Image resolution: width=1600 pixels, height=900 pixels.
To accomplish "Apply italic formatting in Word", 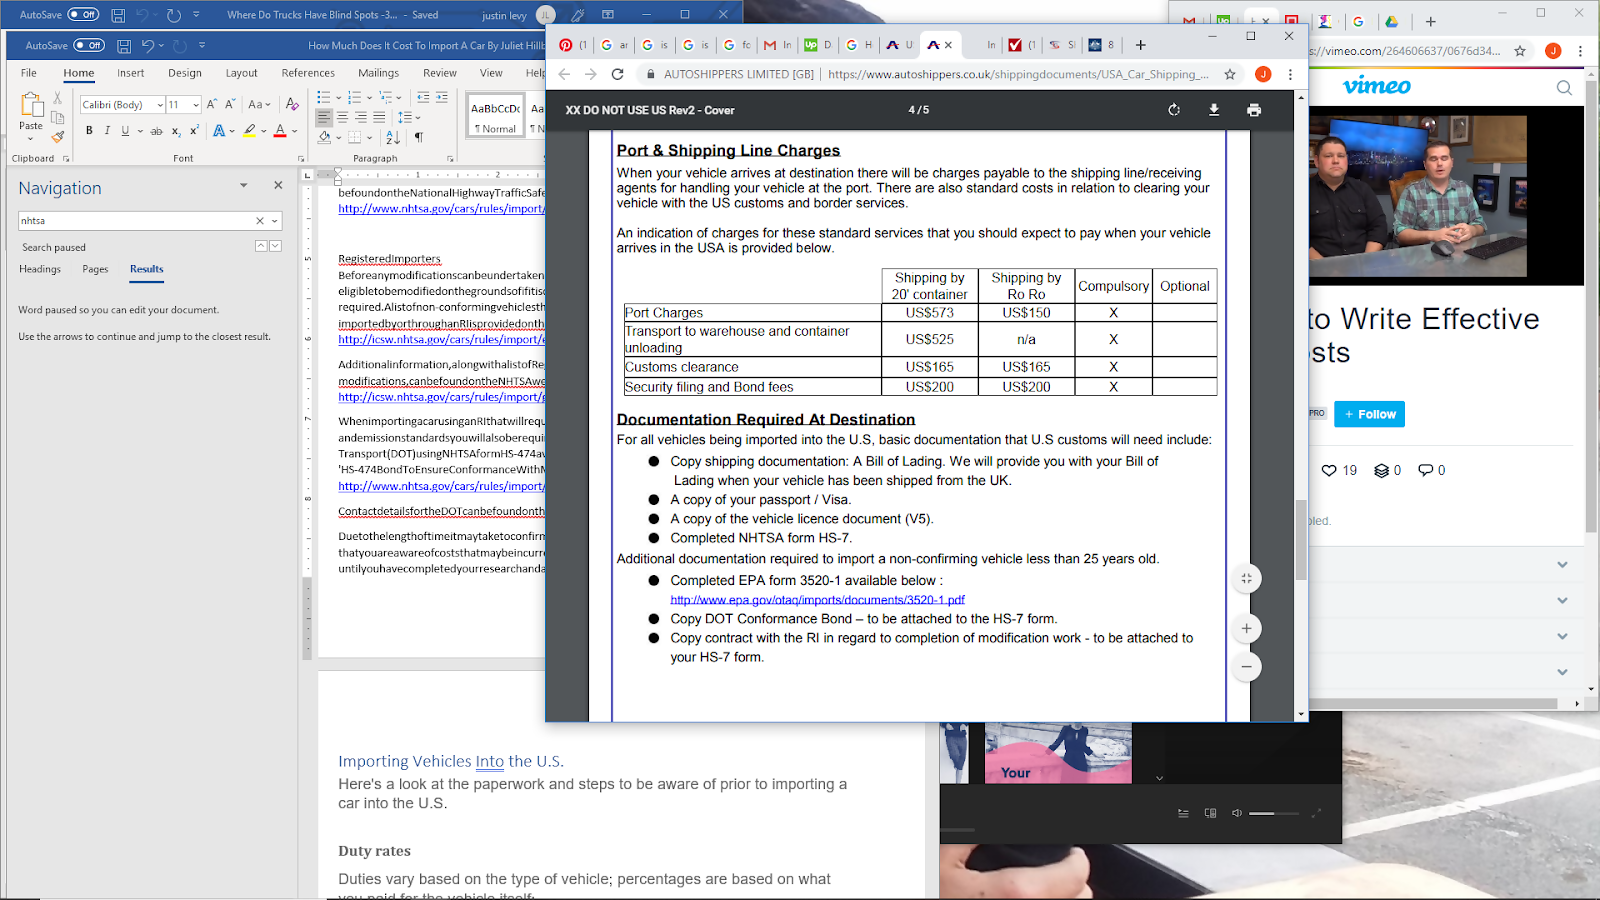I will pos(107,131).
